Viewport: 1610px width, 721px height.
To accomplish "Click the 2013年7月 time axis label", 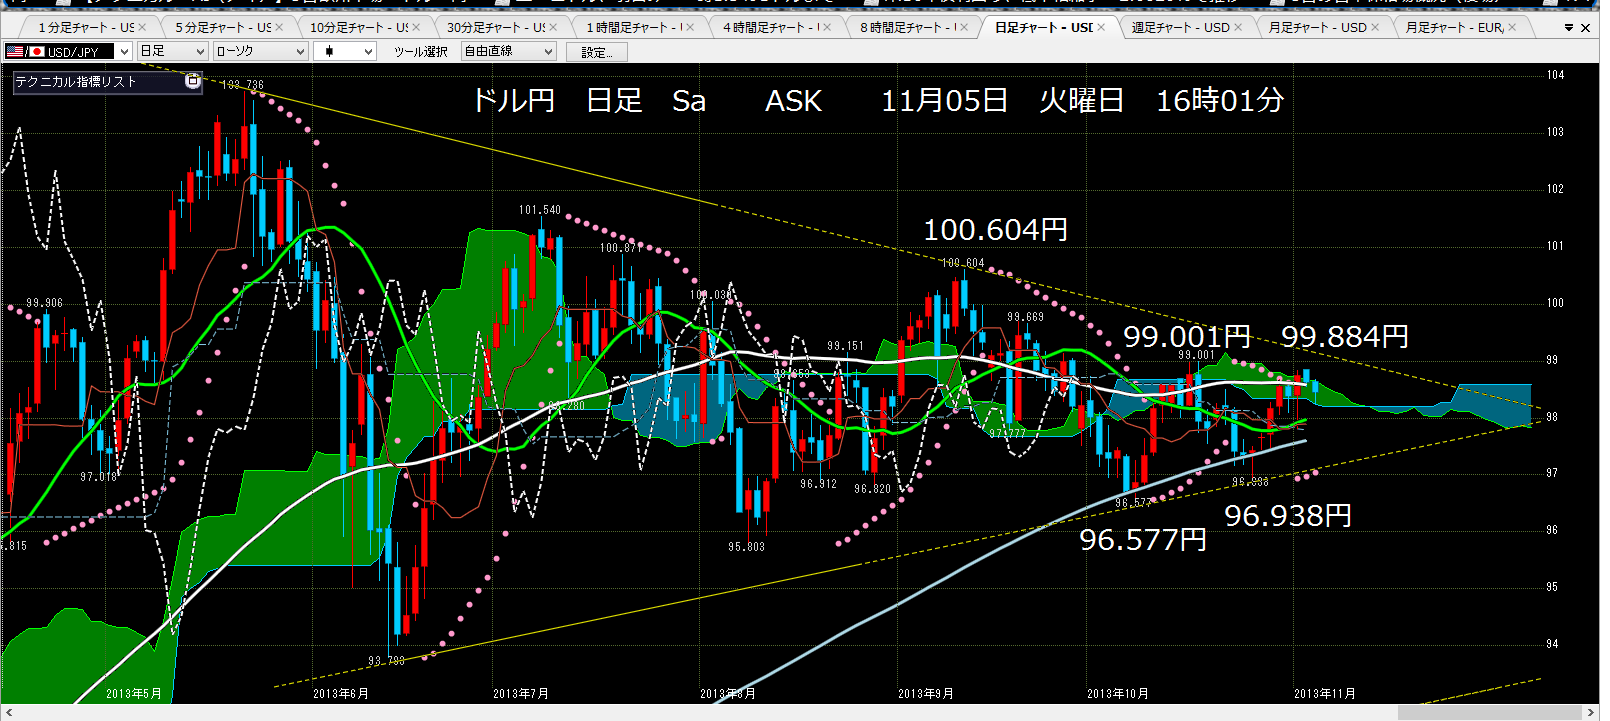I will coord(521,693).
